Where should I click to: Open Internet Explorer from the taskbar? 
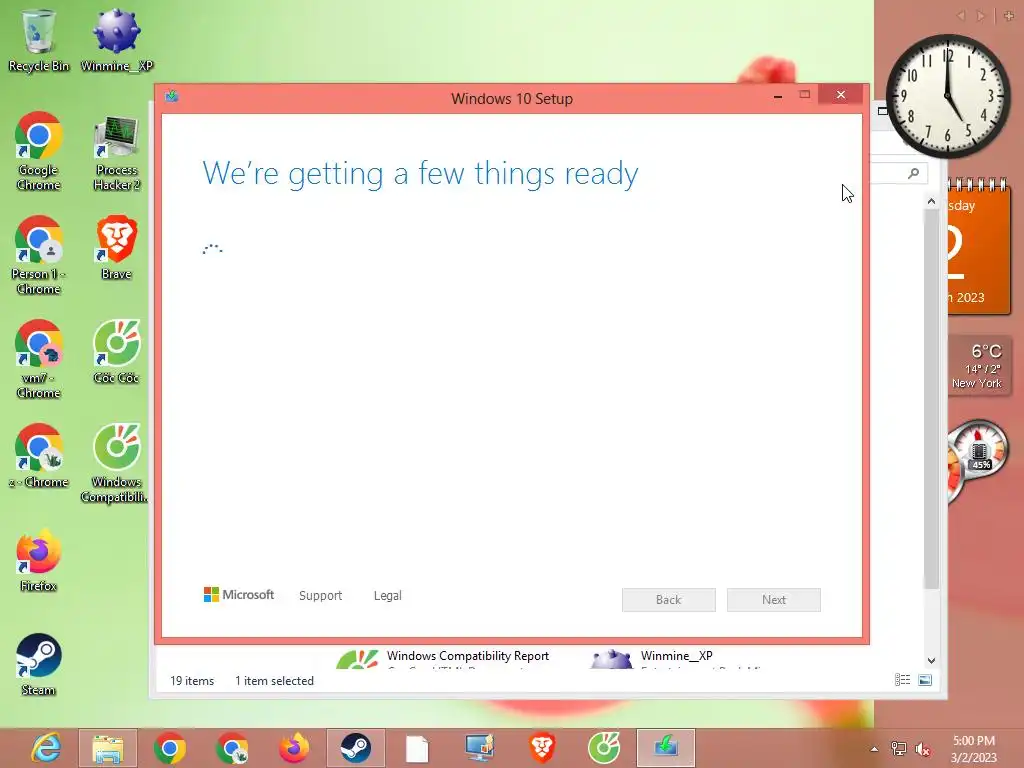(46, 748)
